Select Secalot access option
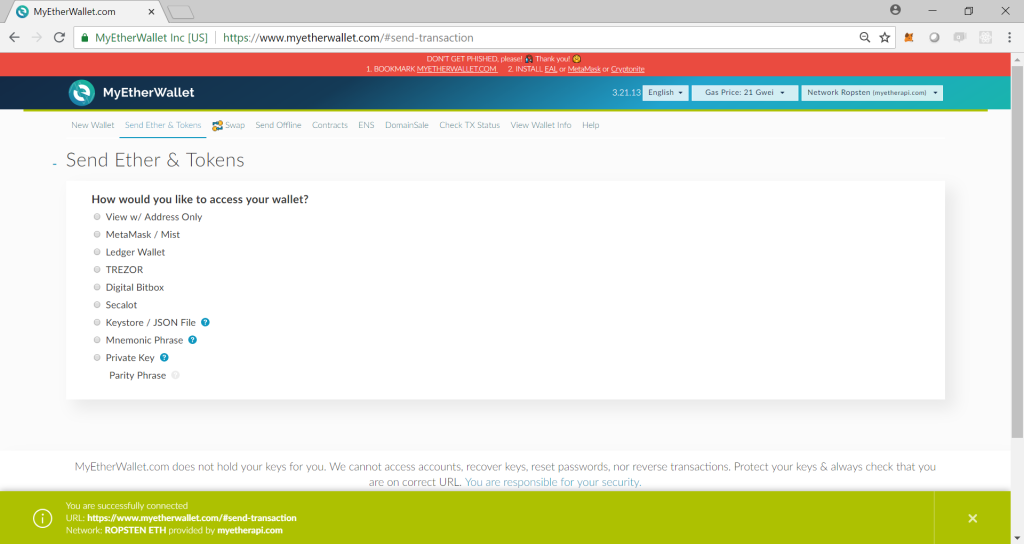1024x544 pixels. [97, 305]
